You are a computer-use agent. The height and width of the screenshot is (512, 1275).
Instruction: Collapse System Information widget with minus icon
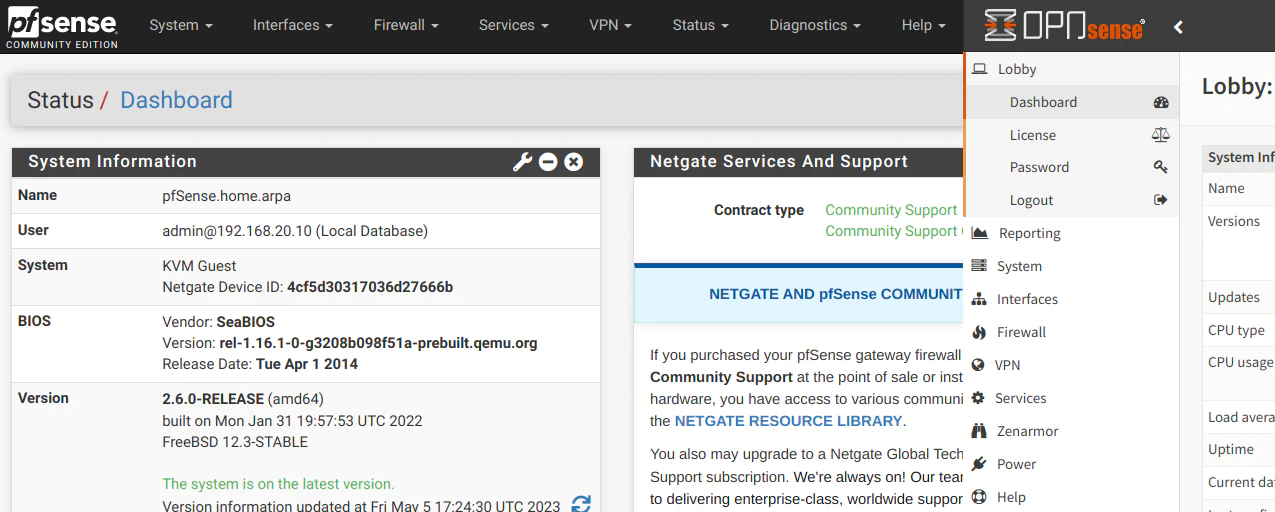click(x=548, y=162)
